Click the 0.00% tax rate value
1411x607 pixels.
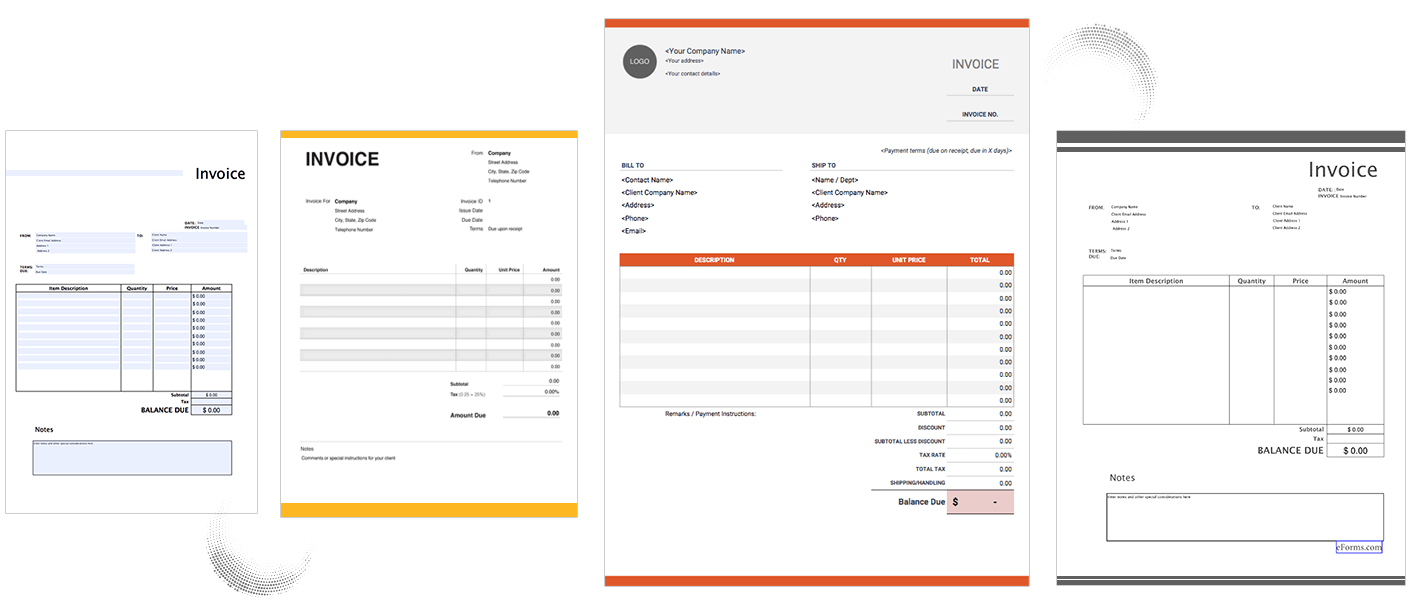coord(1003,455)
